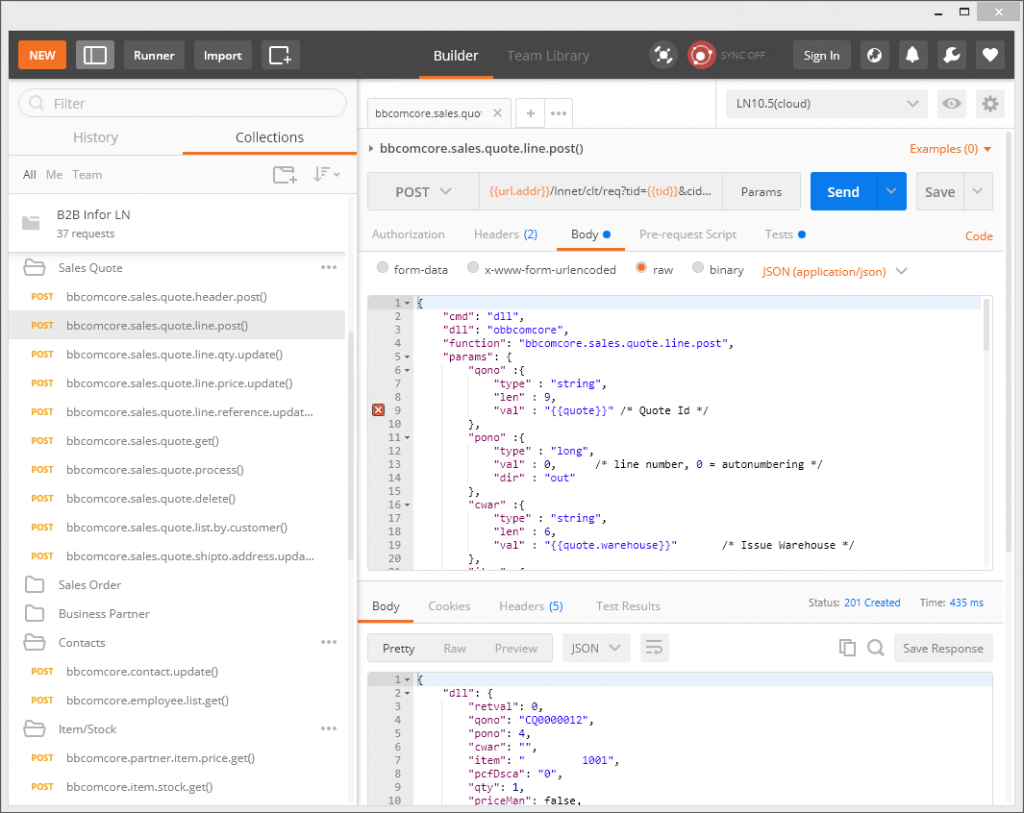Select binary body type
This screenshot has height=813, width=1024.
pos(697,268)
